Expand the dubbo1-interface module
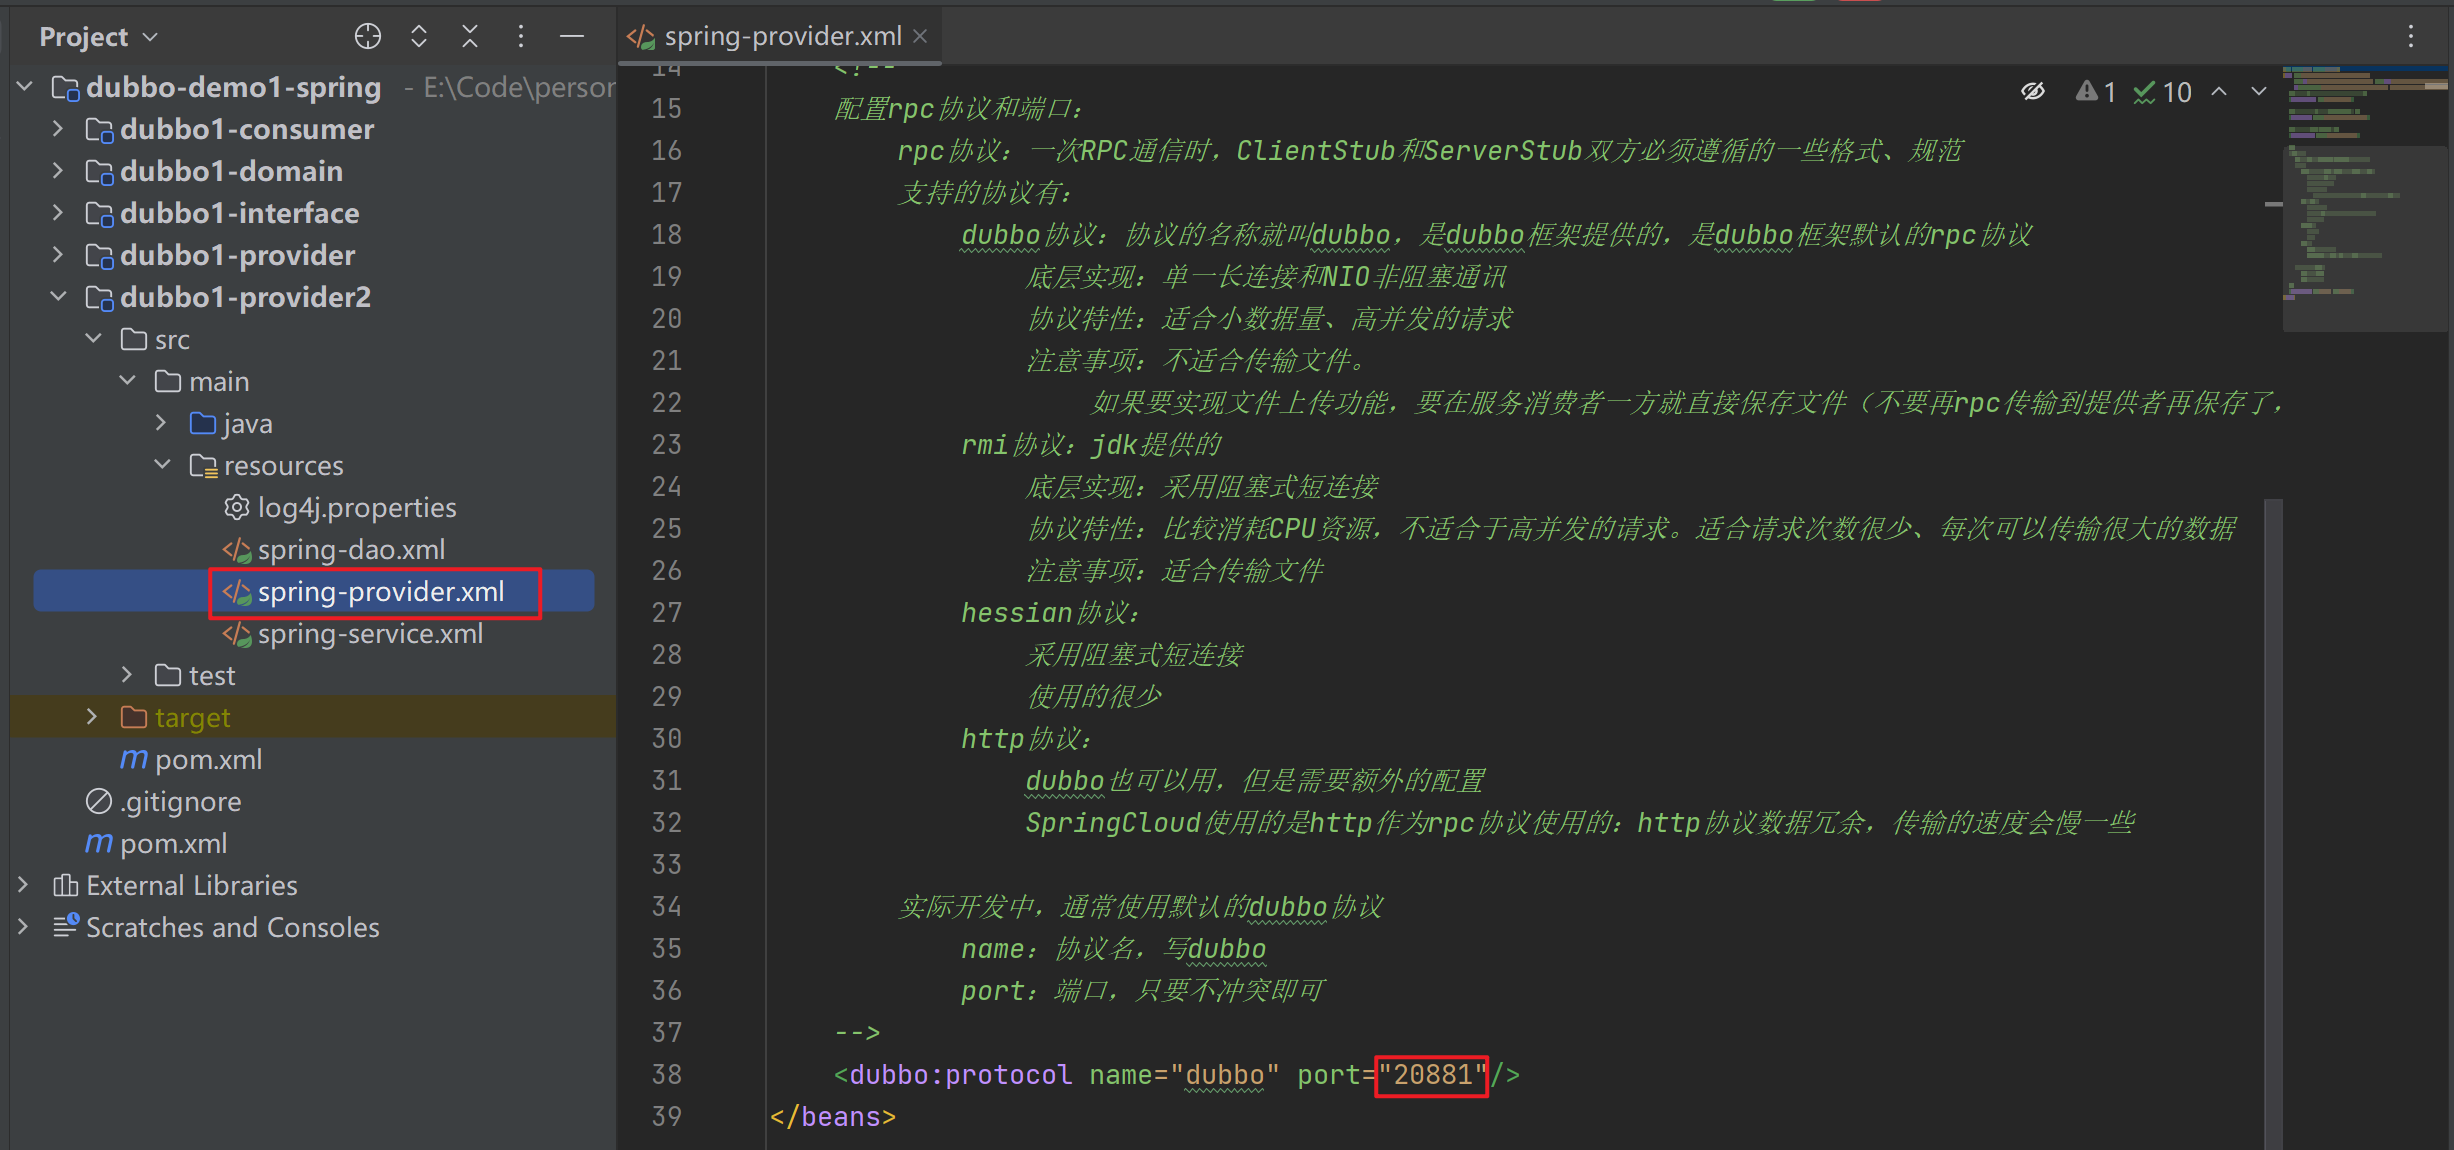The width and height of the screenshot is (2454, 1150). 58,213
